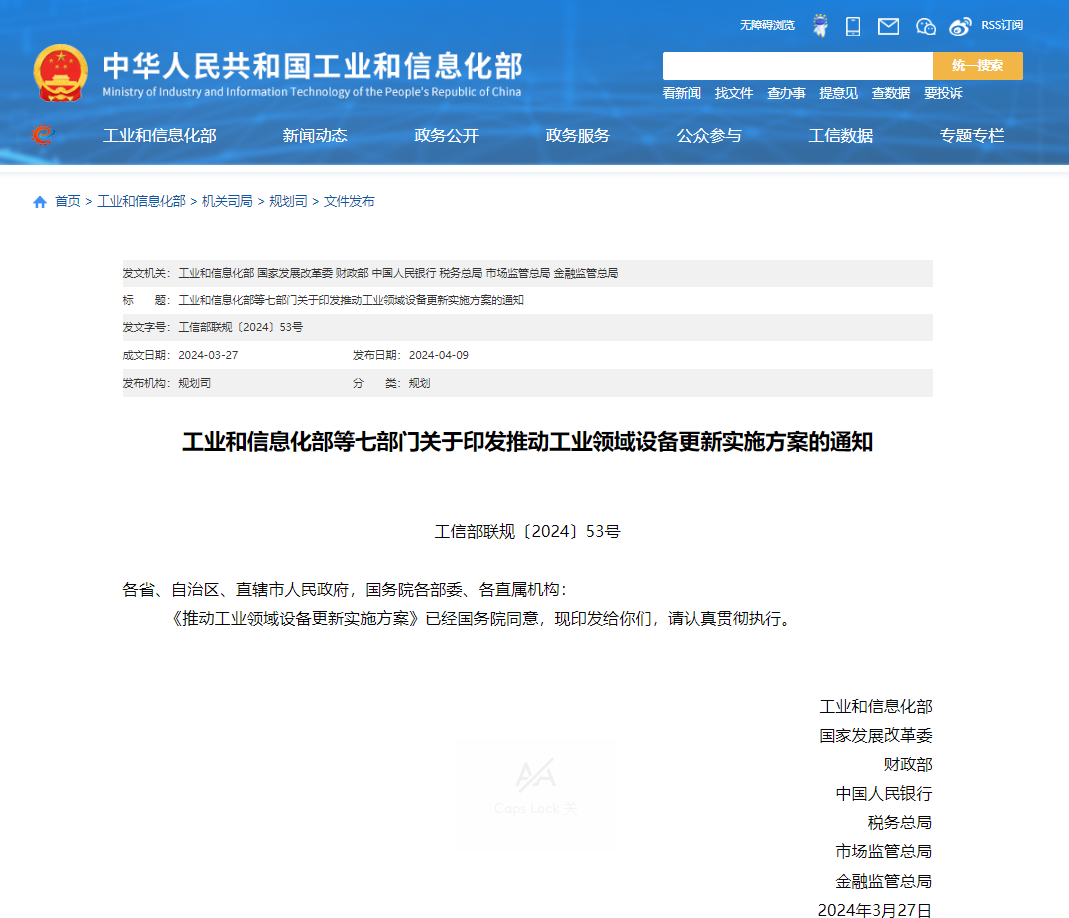
Task: Open the Weibo icon in header
Action: 961,26
